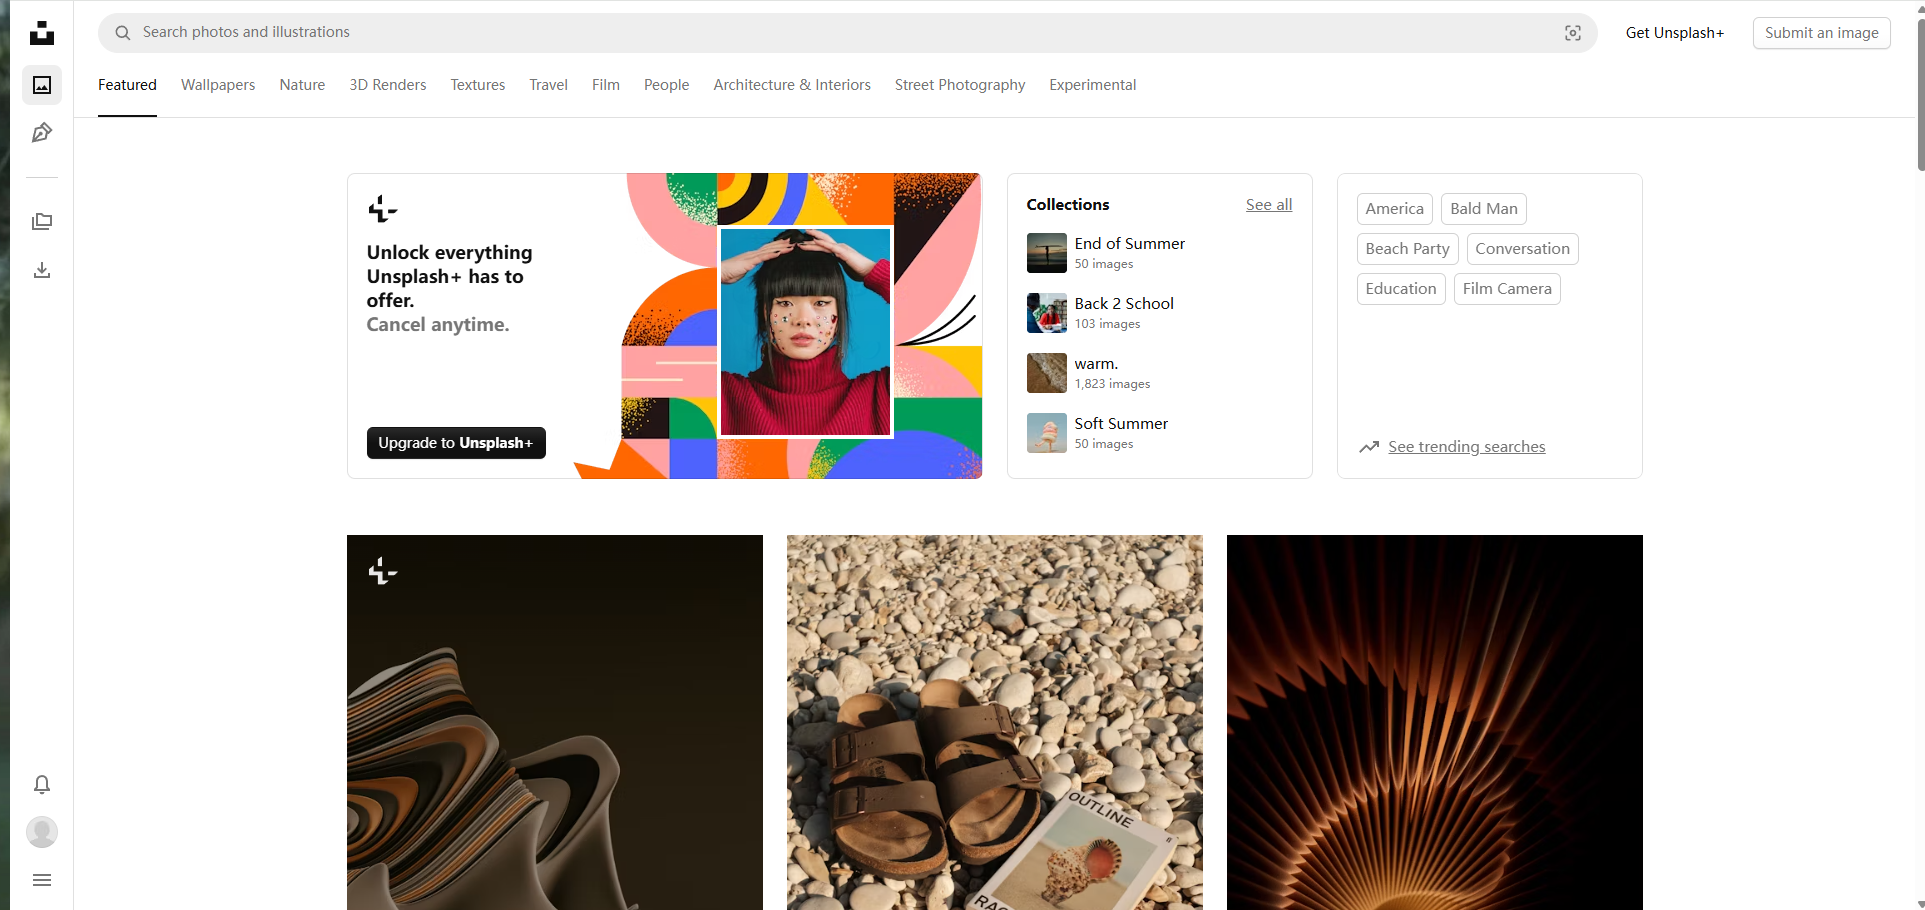Click the Downloads icon in the sidebar
Screen dimensions: 1925x910
click(x=42, y=270)
